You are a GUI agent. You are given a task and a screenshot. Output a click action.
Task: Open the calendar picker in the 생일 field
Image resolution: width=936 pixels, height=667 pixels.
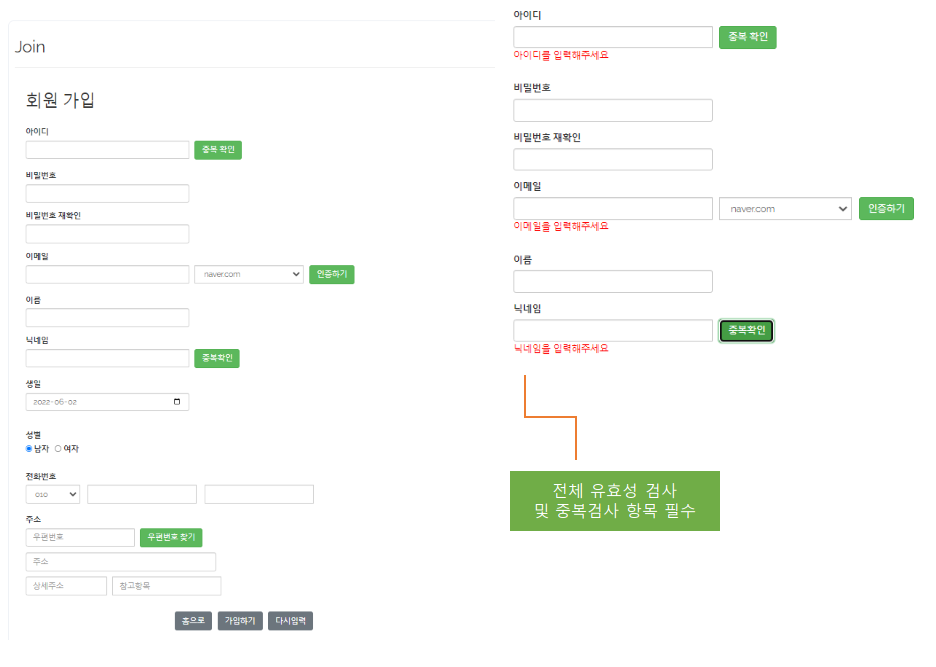point(178,401)
